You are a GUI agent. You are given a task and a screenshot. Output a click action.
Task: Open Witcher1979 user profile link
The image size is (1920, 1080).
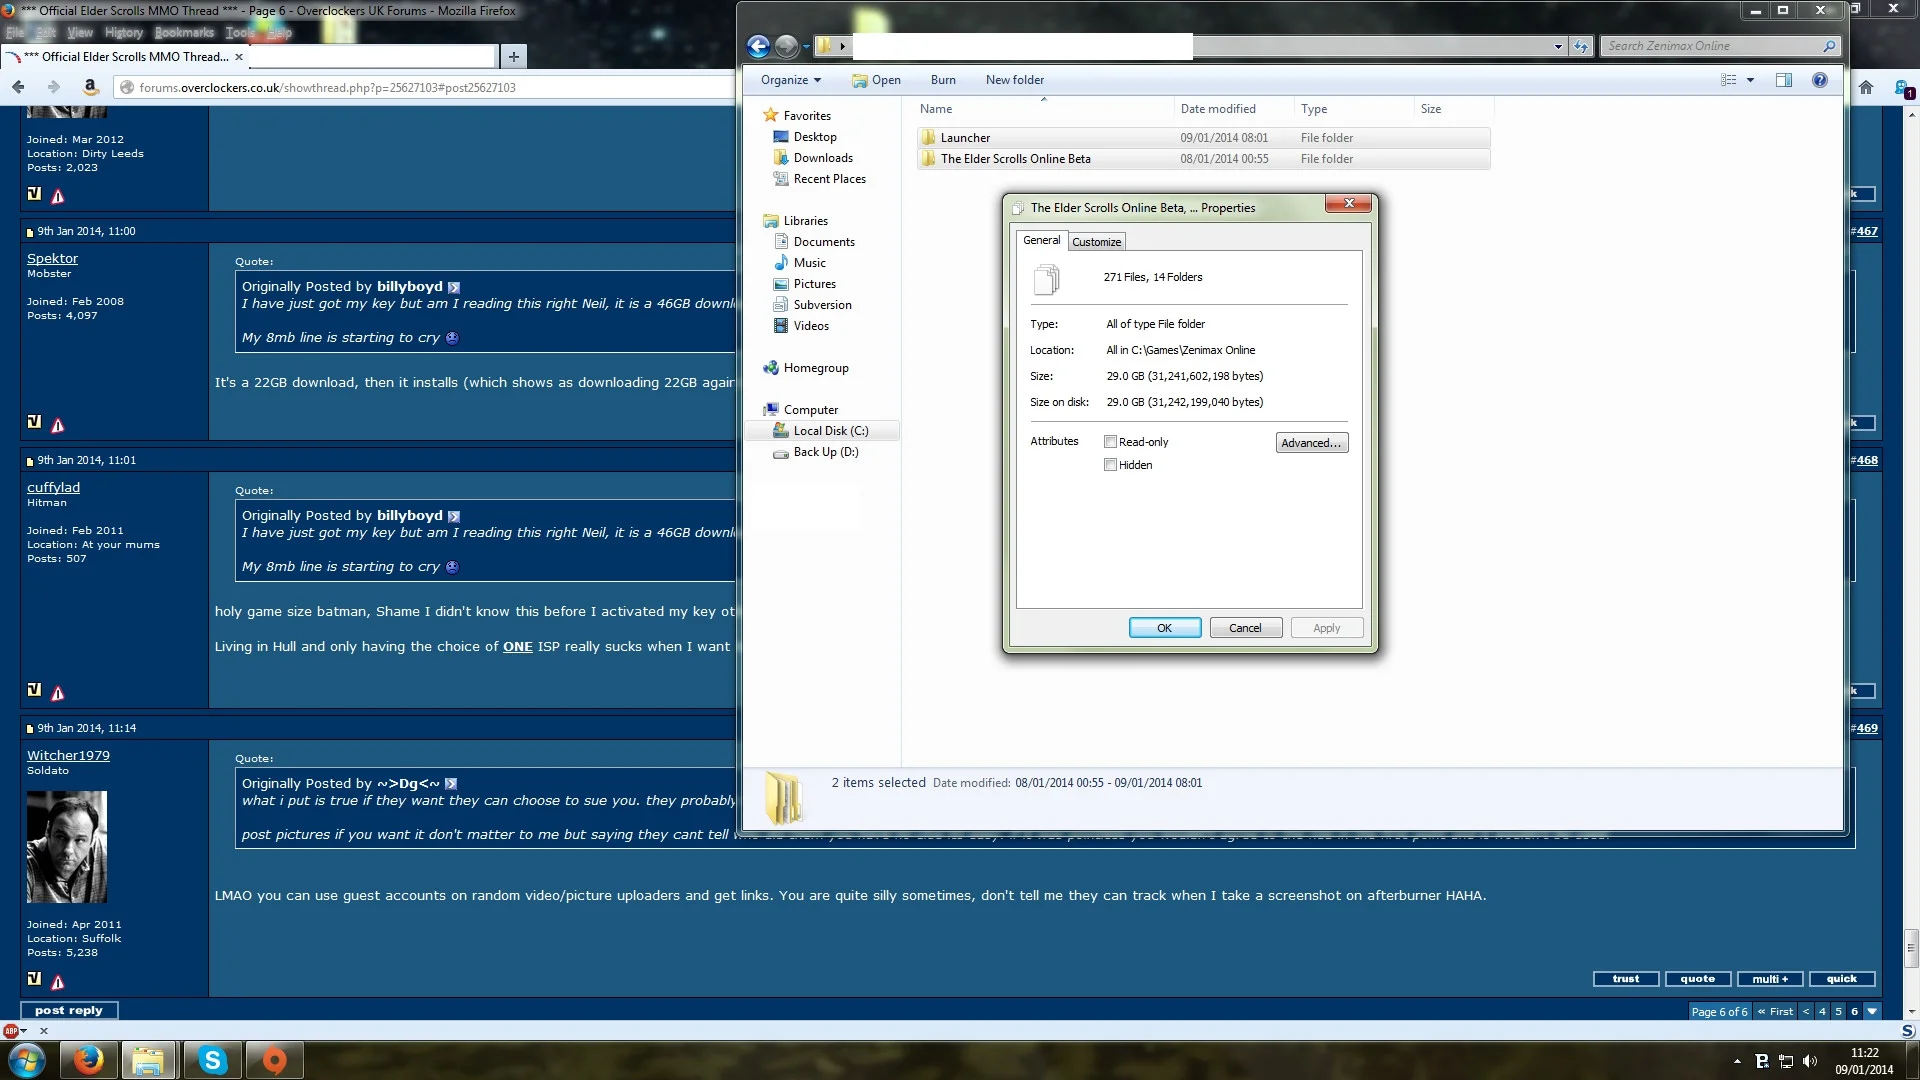click(68, 755)
